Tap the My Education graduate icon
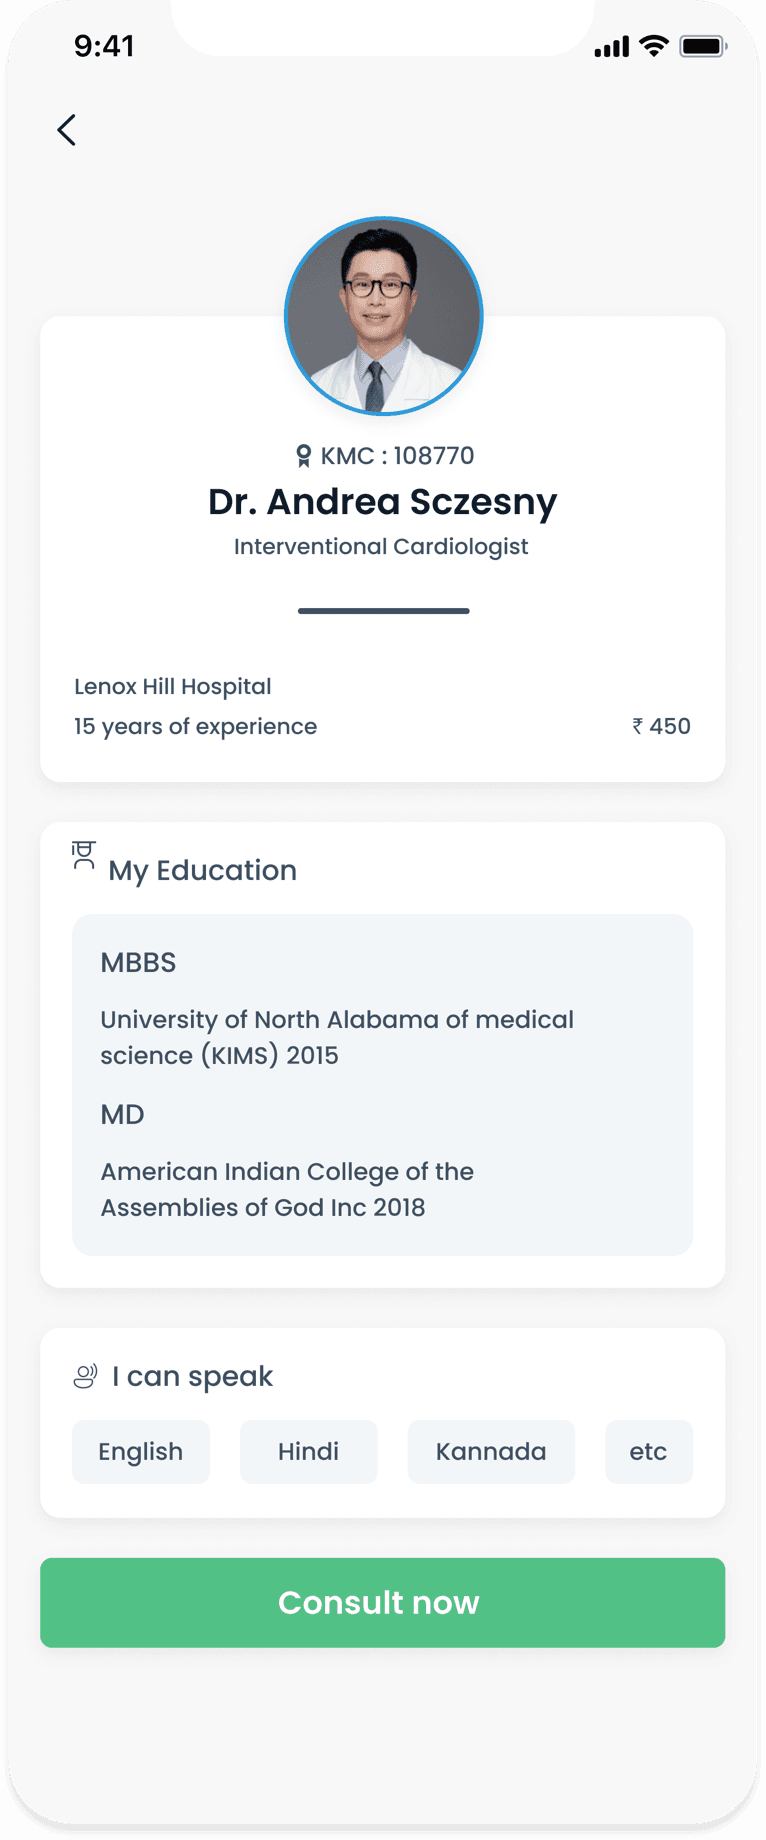The height and width of the screenshot is (1840, 766). (84, 855)
